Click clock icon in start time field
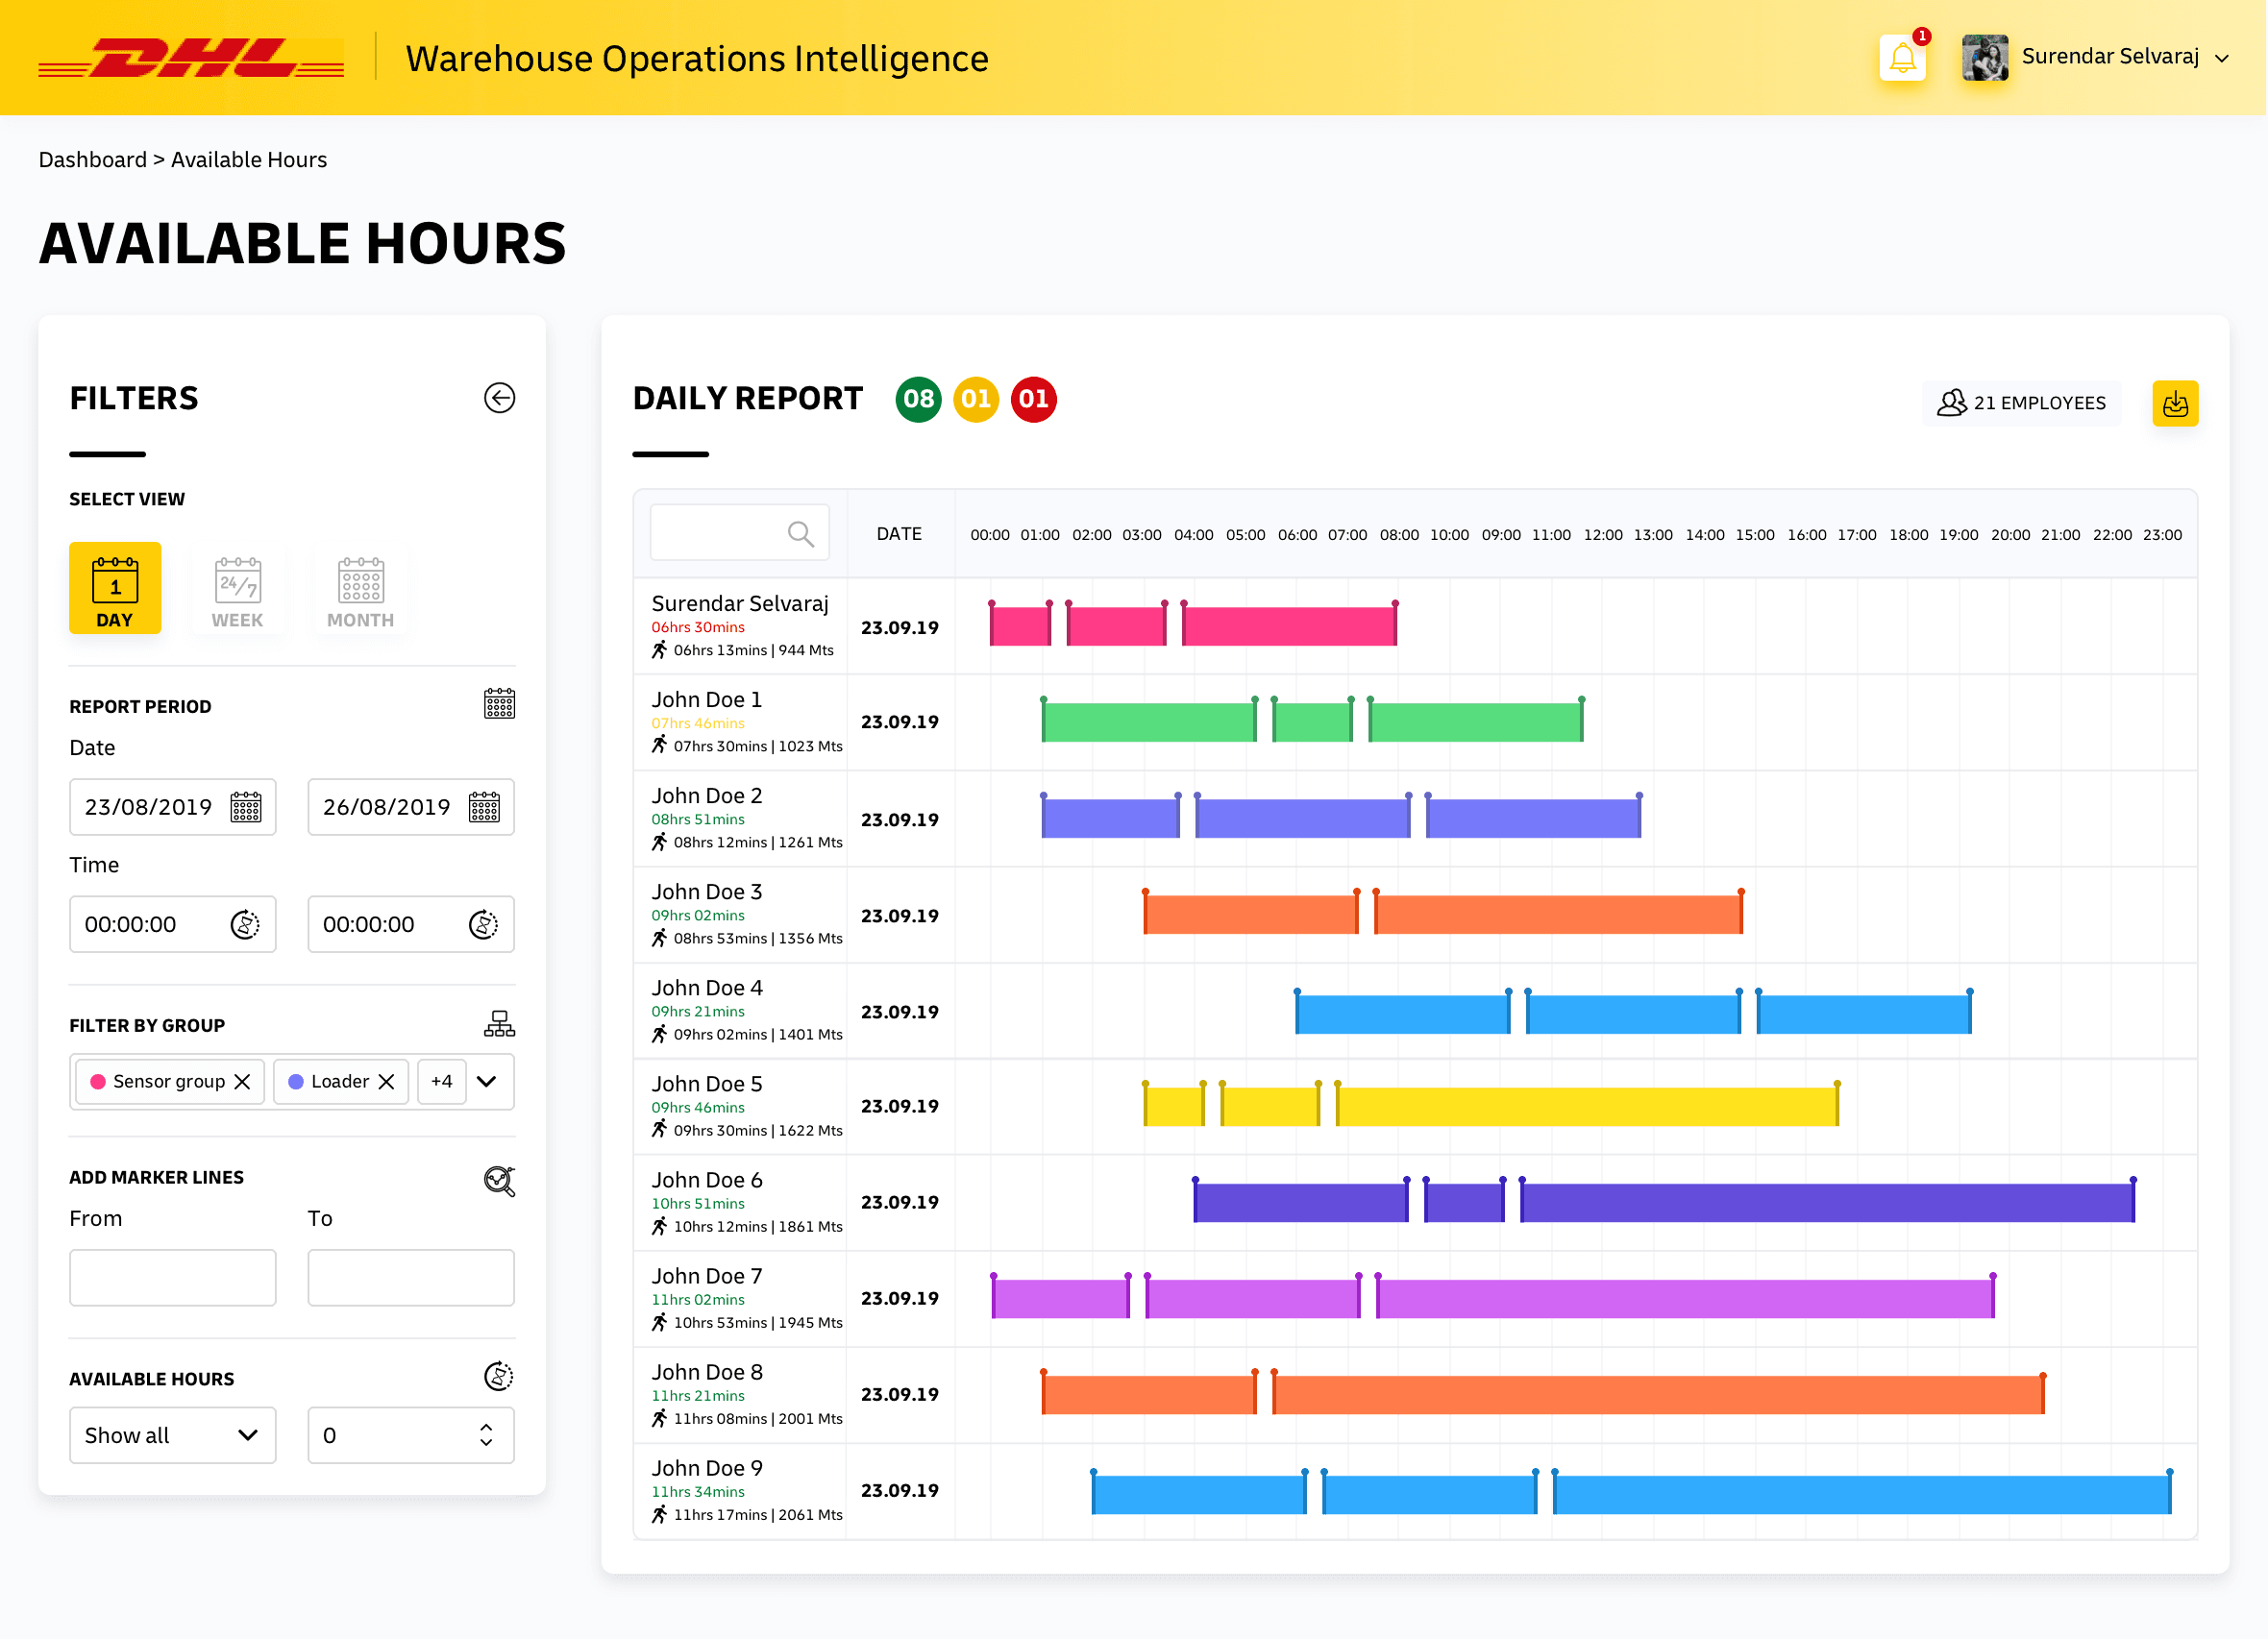The height and width of the screenshot is (1639, 2268). (x=245, y=925)
